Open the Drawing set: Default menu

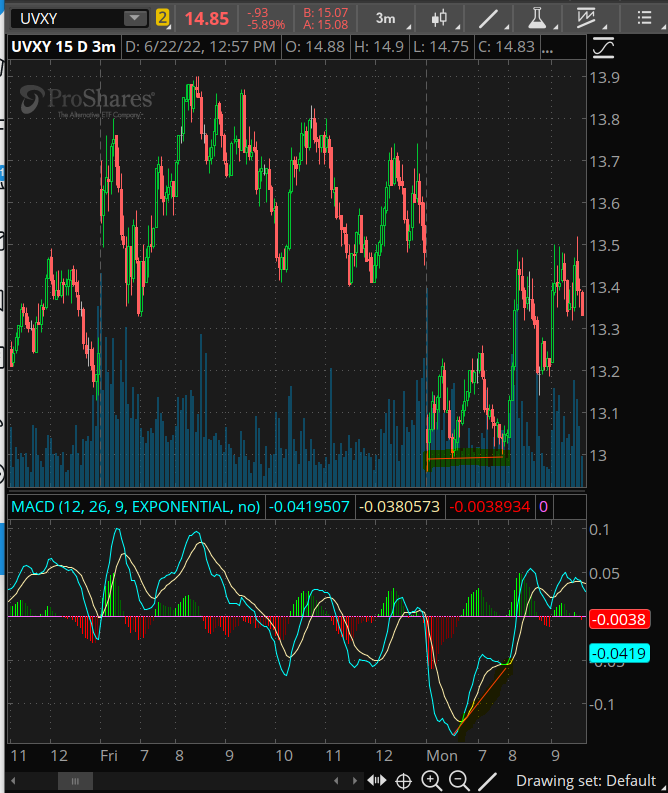(587, 781)
